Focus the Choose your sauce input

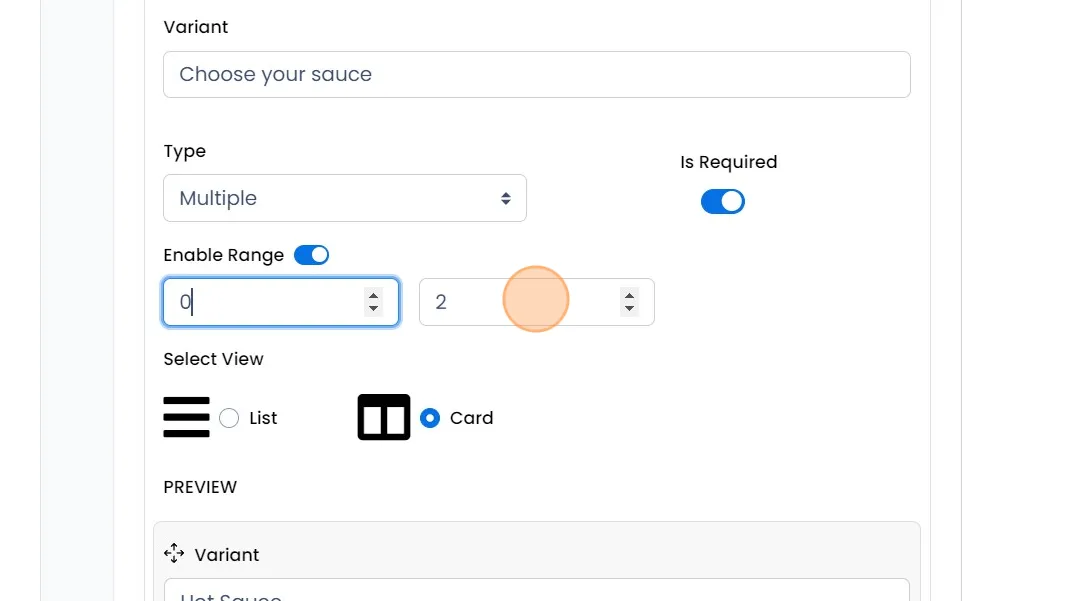536,74
